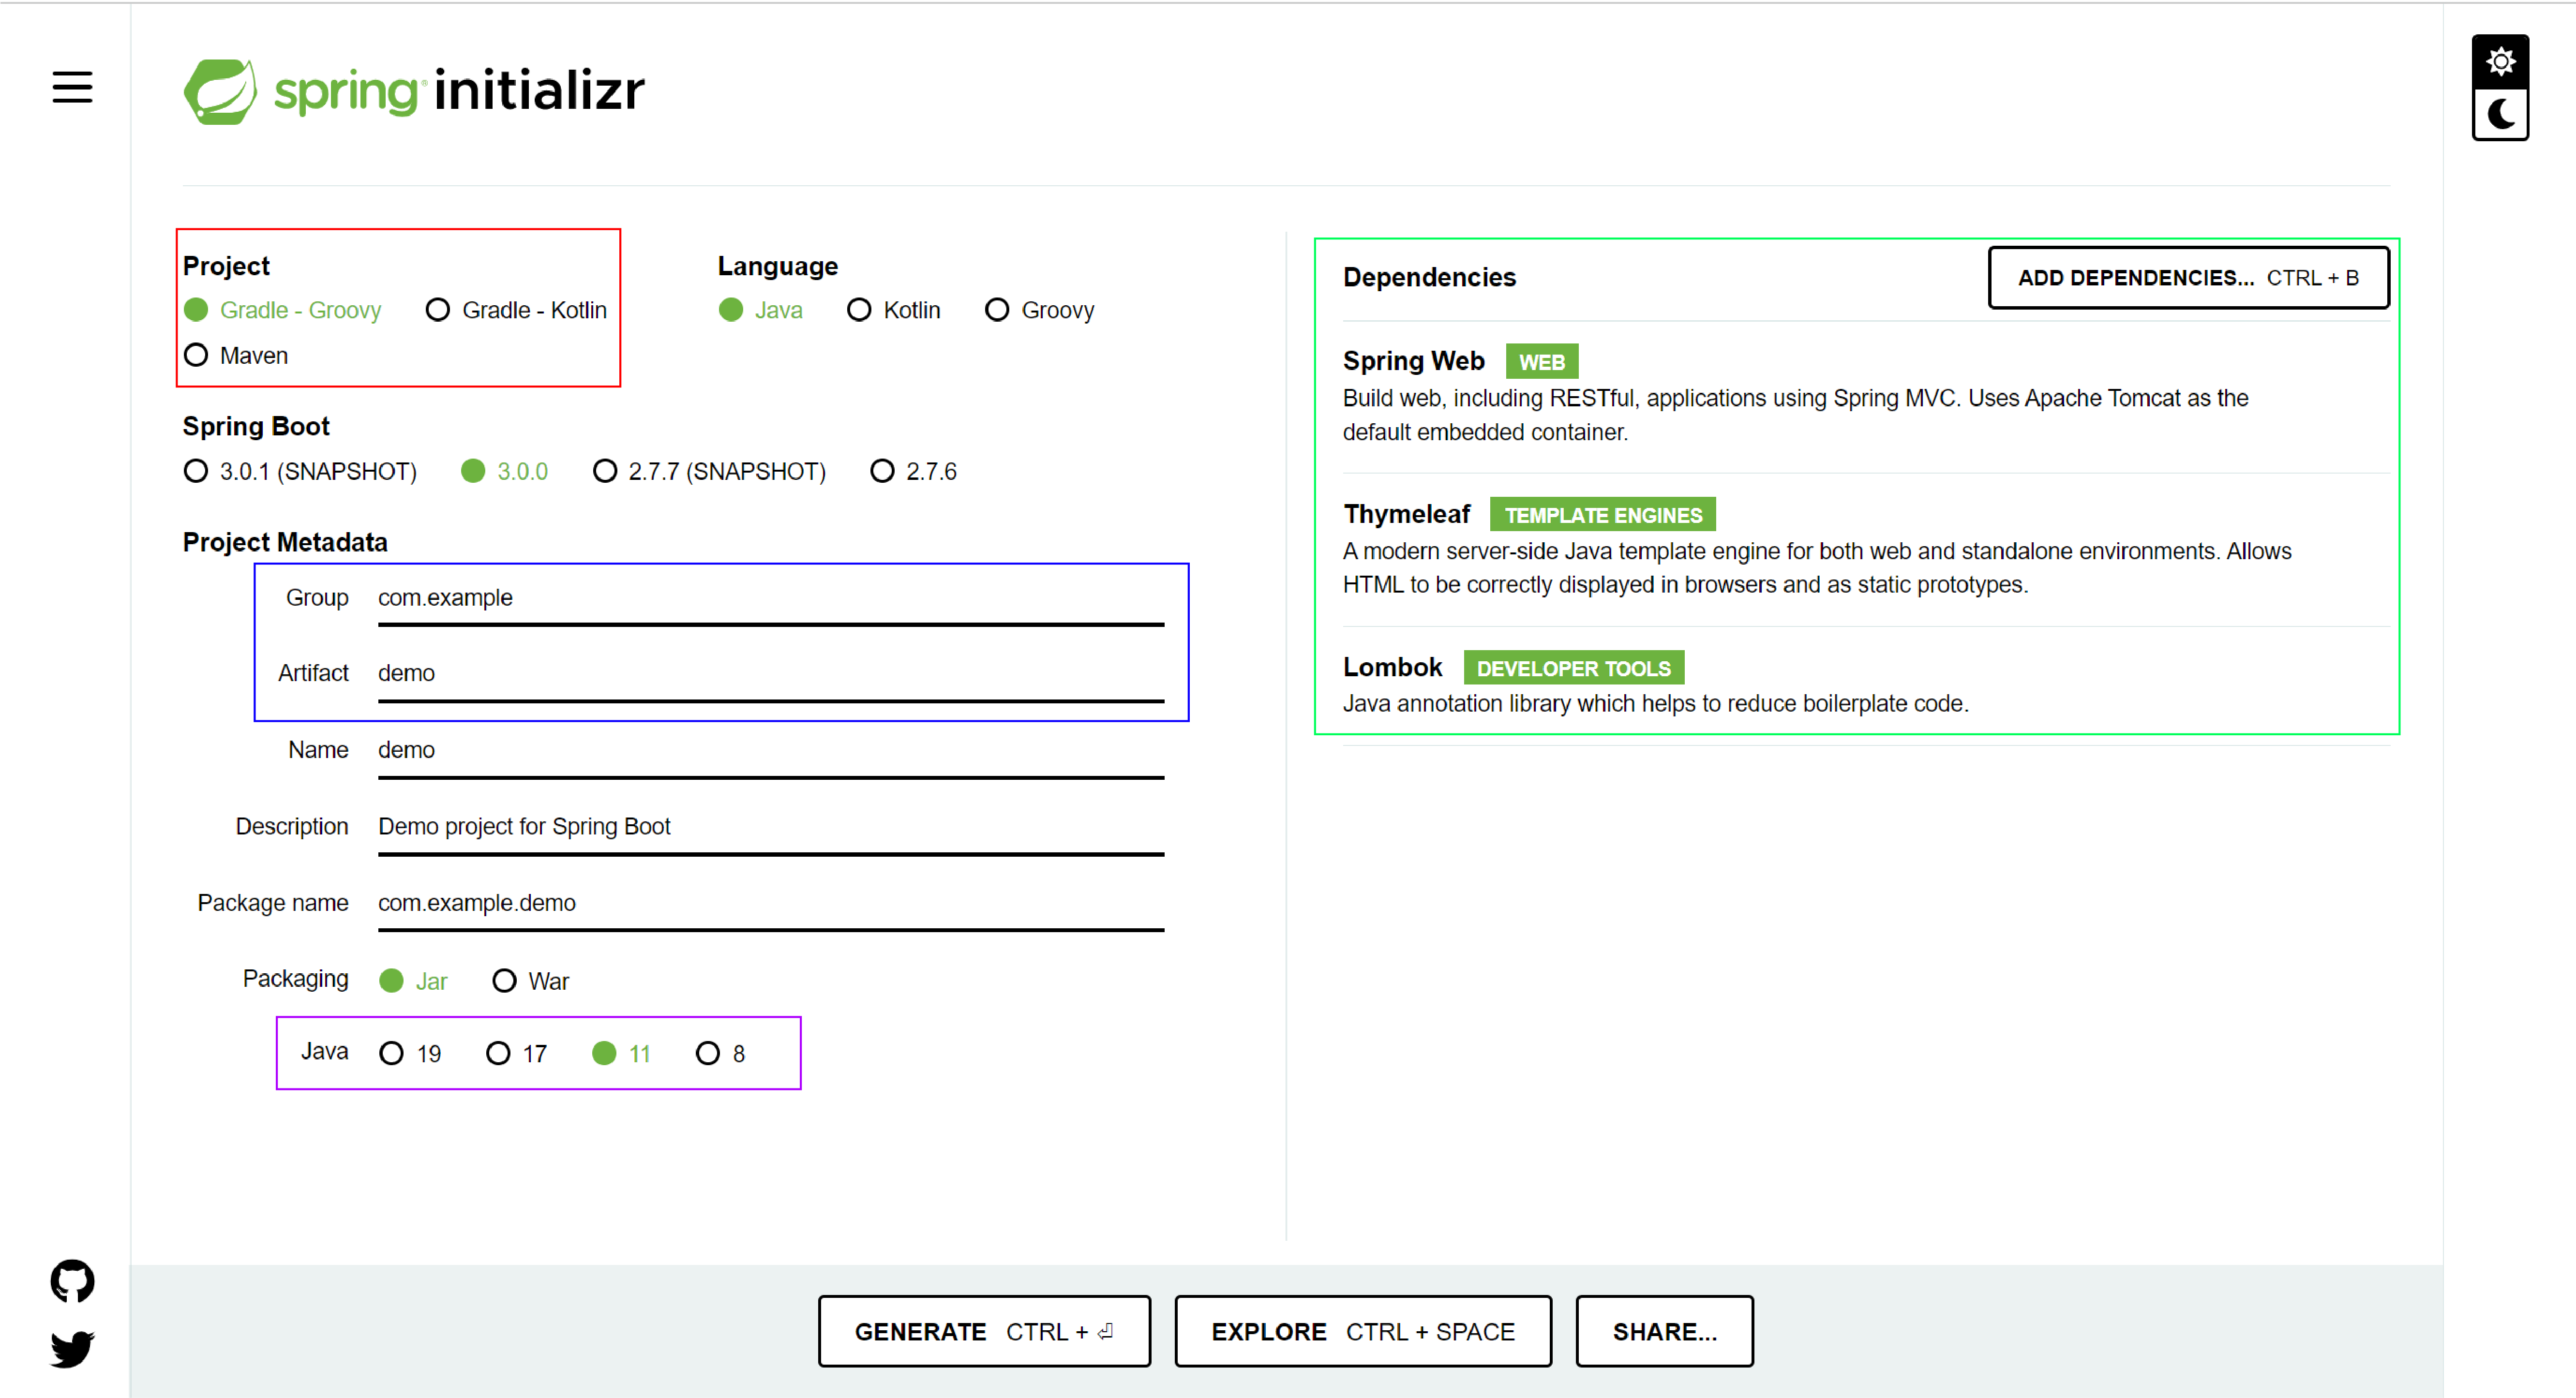
Task: Select Java version 17
Action: pos(498,1053)
